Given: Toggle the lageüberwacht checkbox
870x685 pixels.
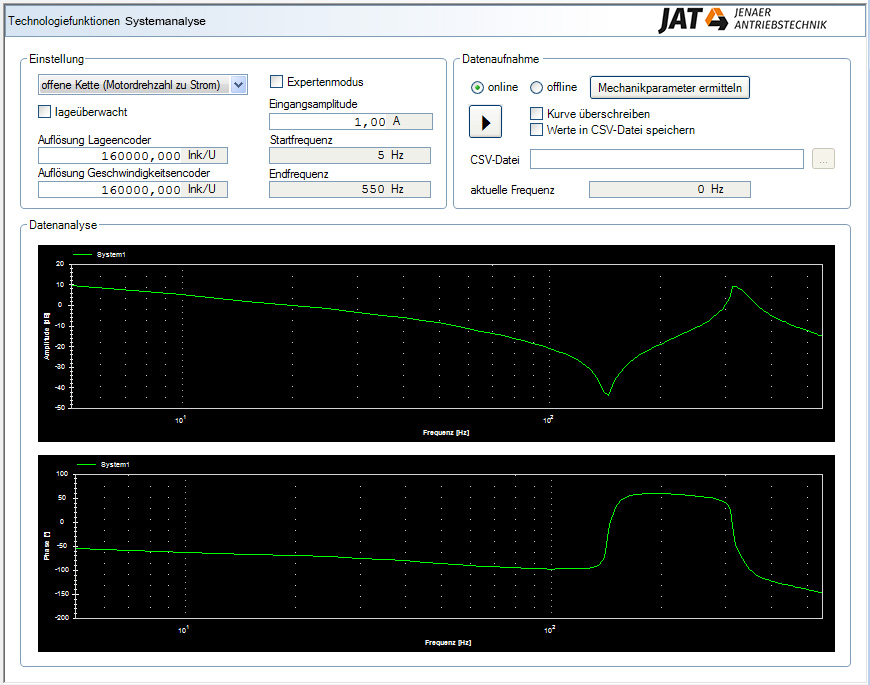Looking at the screenshot, I should (x=45, y=112).
